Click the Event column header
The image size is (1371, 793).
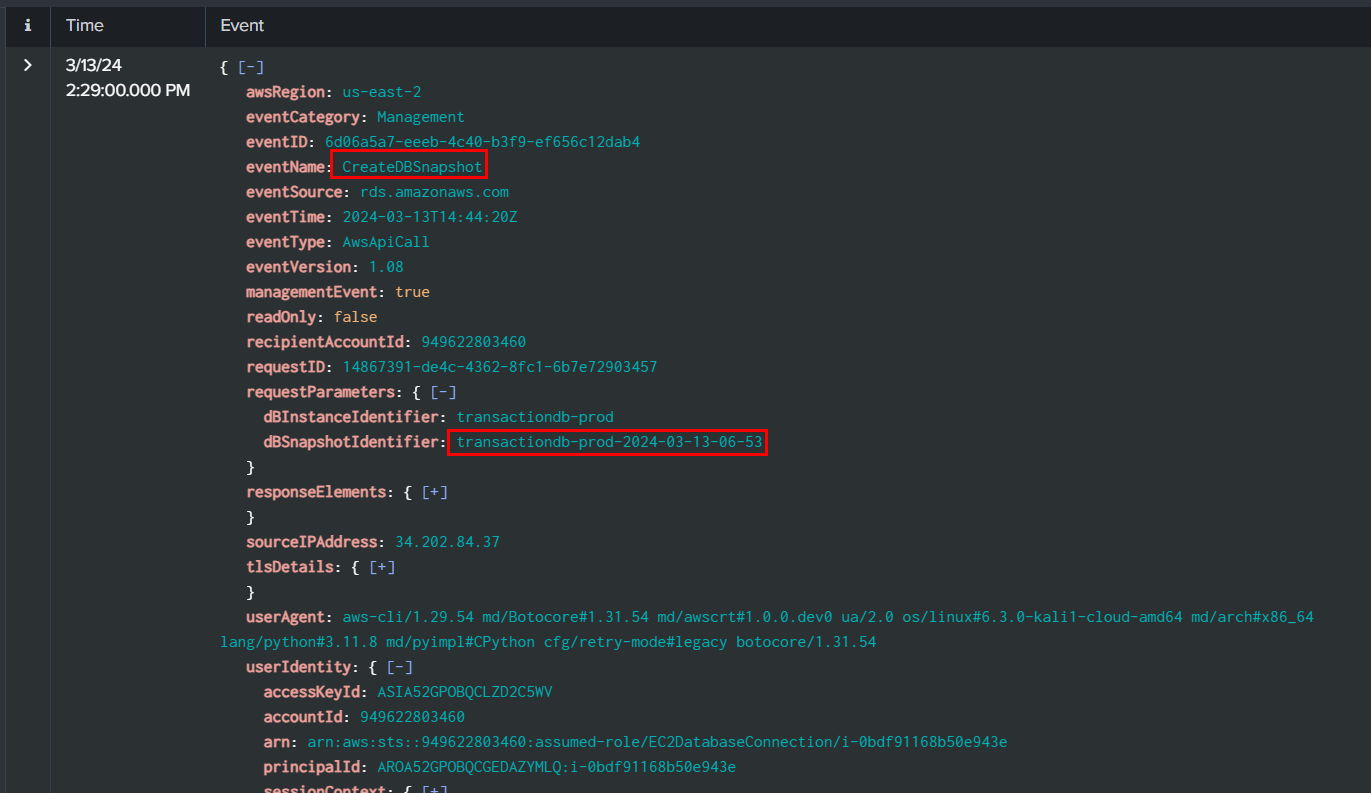pyautogui.click(x=242, y=26)
